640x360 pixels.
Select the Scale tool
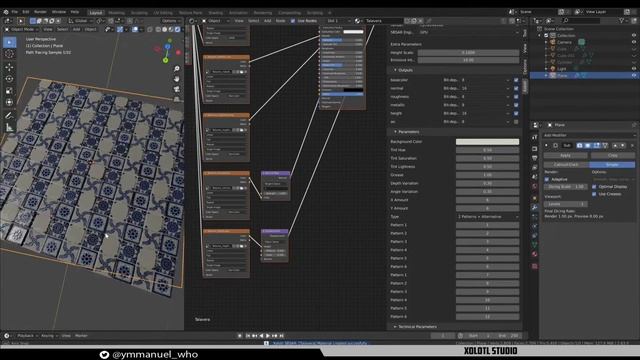coord(9,91)
